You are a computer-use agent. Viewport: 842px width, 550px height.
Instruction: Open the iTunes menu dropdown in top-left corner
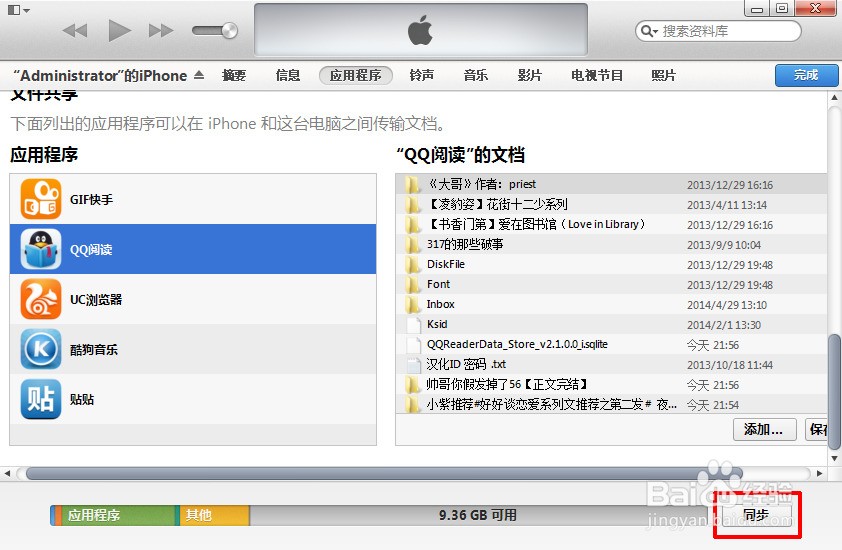(19, 10)
